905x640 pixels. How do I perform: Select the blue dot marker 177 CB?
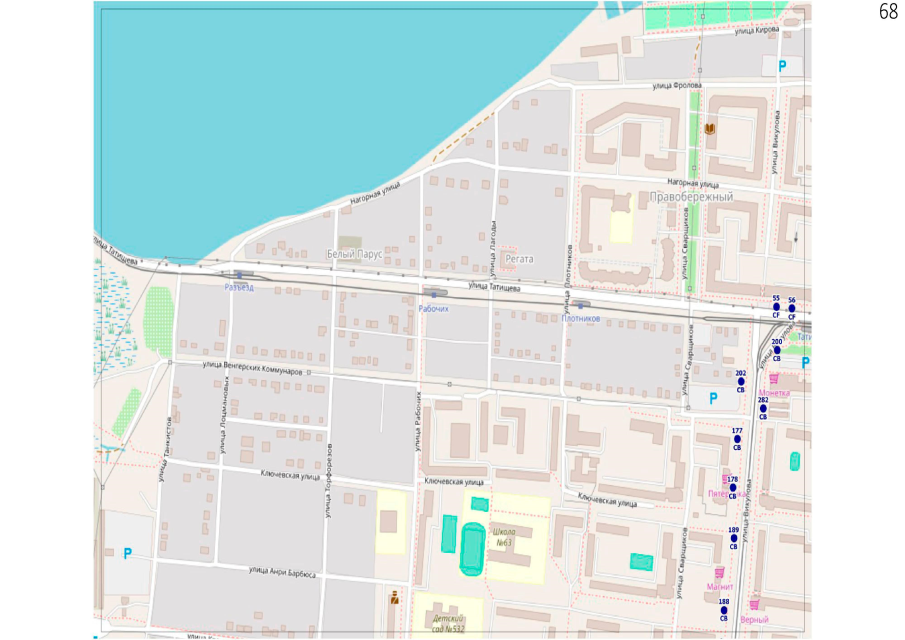pyautogui.click(x=737, y=439)
